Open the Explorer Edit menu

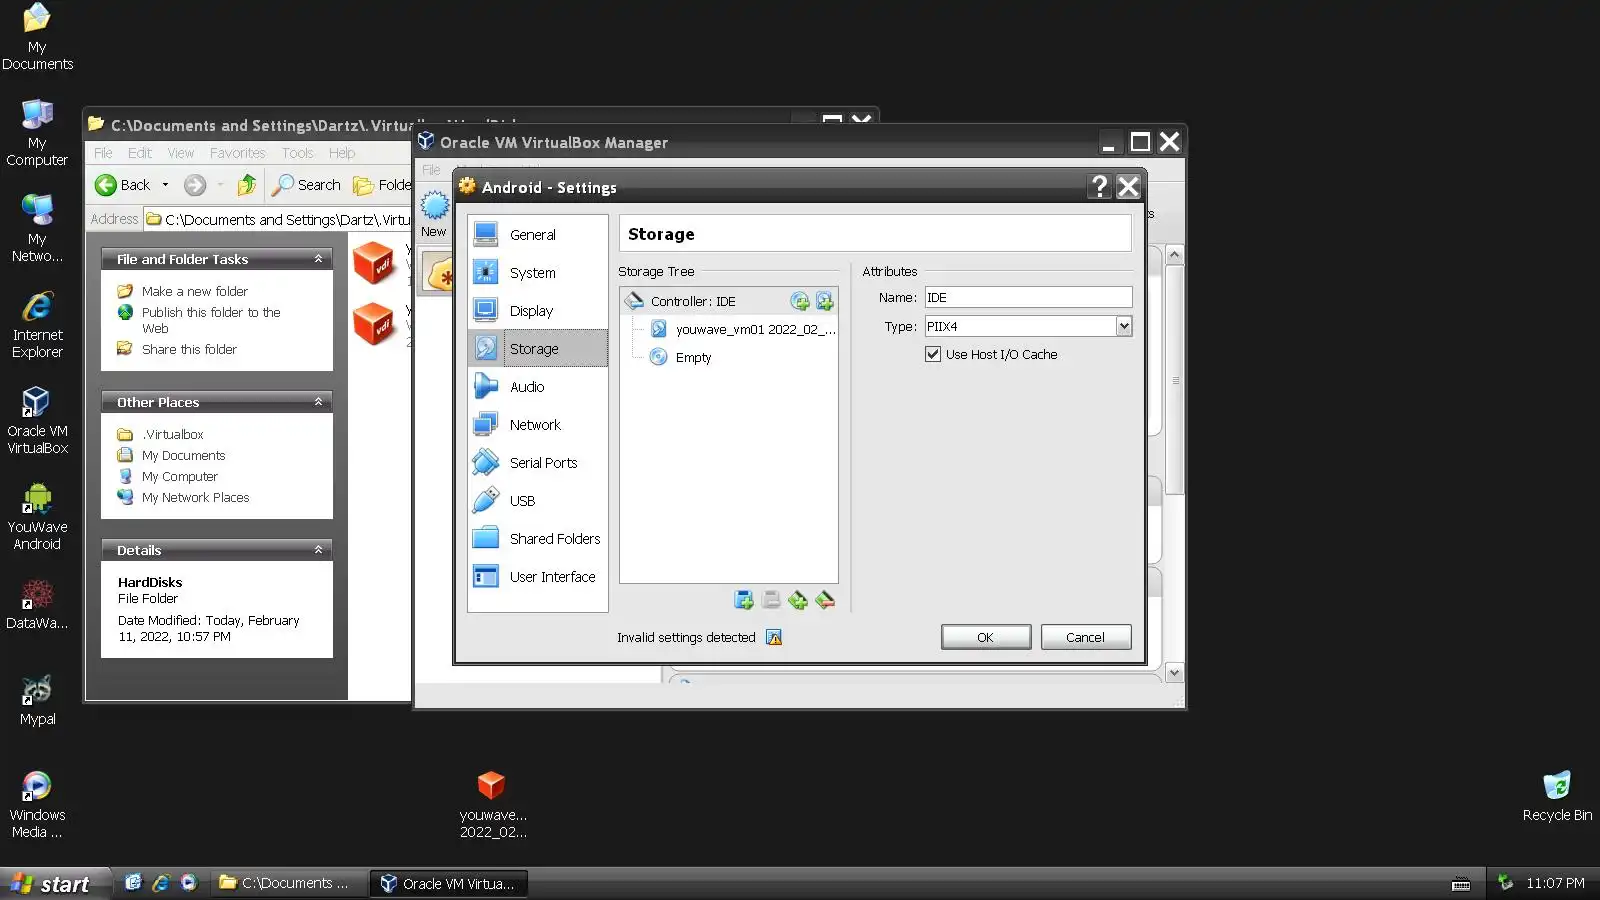[140, 153]
